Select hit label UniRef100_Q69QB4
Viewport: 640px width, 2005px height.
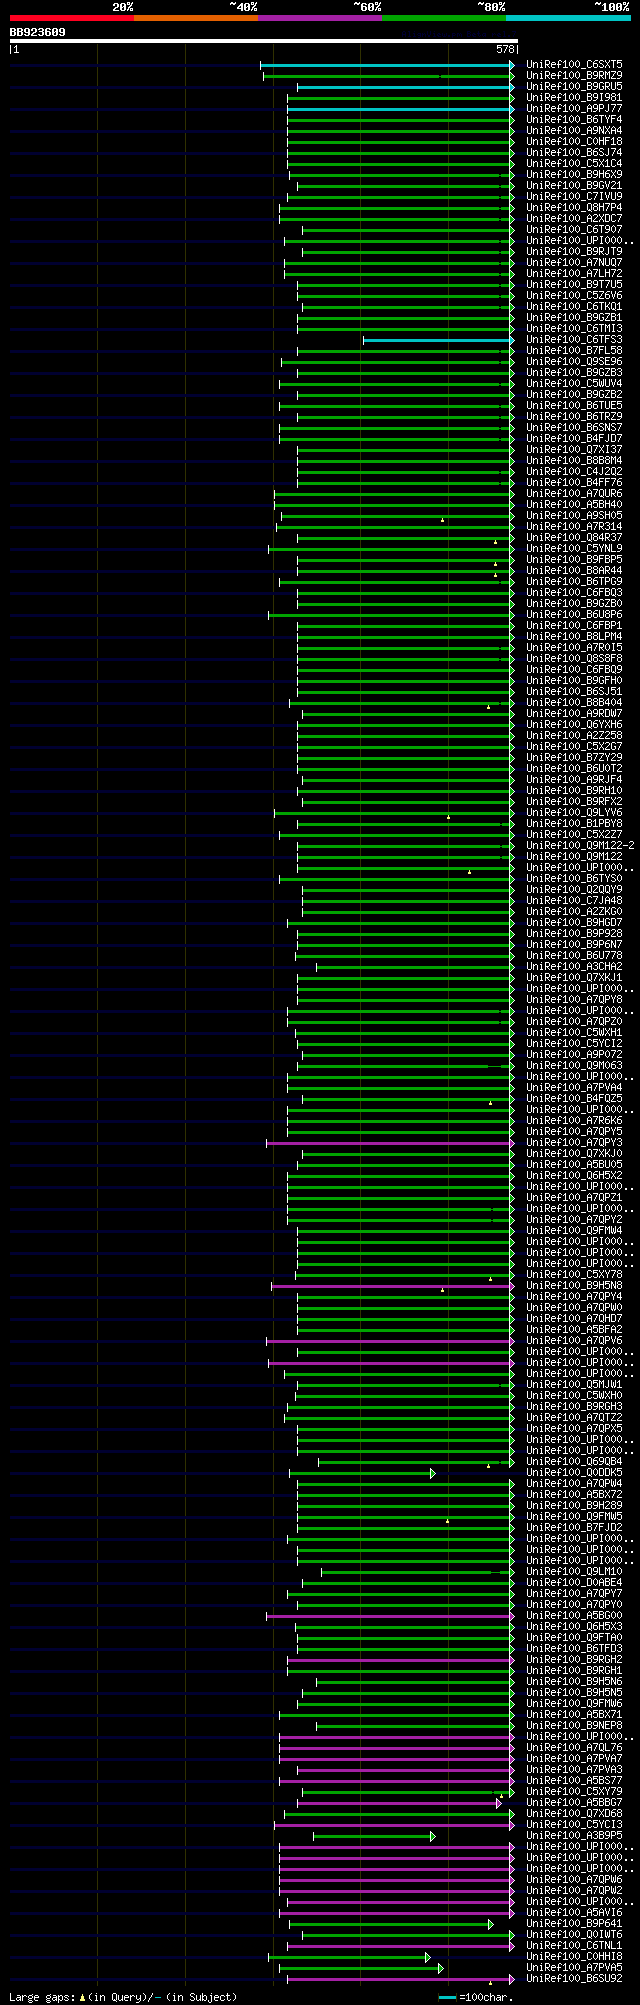(x=574, y=1462)
